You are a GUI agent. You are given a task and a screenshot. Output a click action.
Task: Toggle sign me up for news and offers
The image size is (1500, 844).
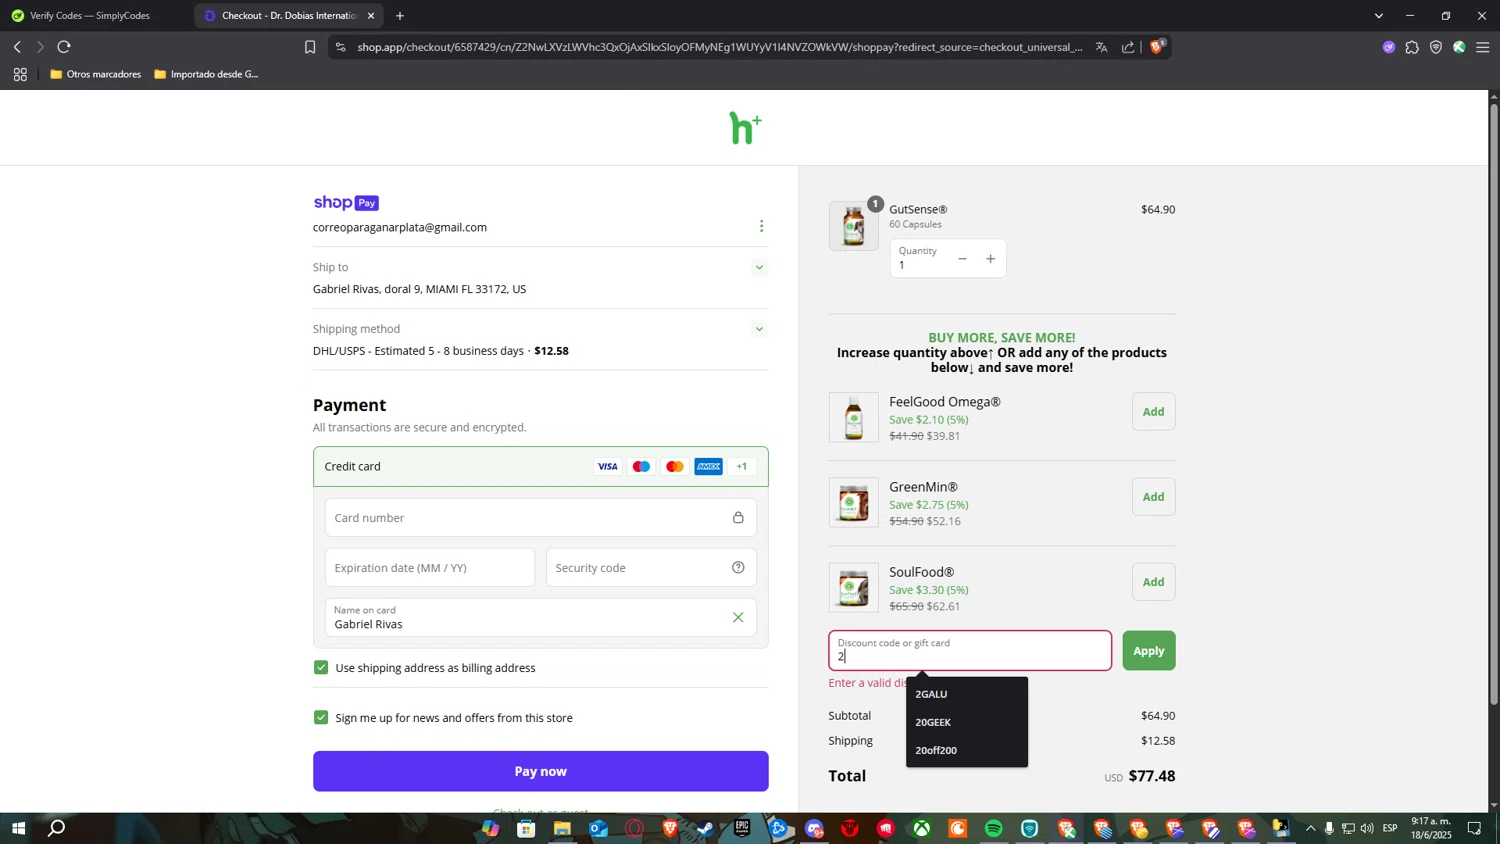click(x=321, y=718)
